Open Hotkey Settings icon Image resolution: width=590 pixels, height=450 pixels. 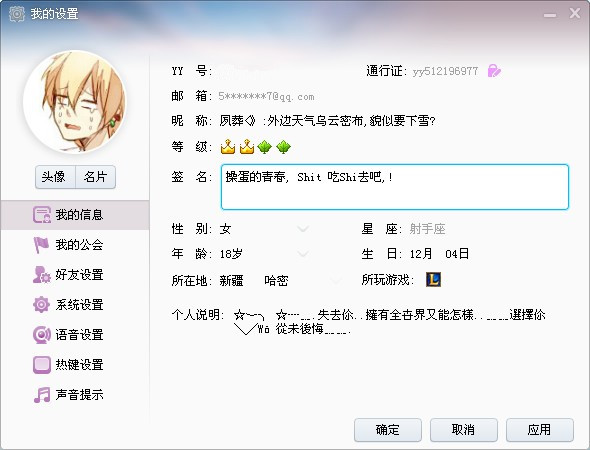(x=41, y=365)
